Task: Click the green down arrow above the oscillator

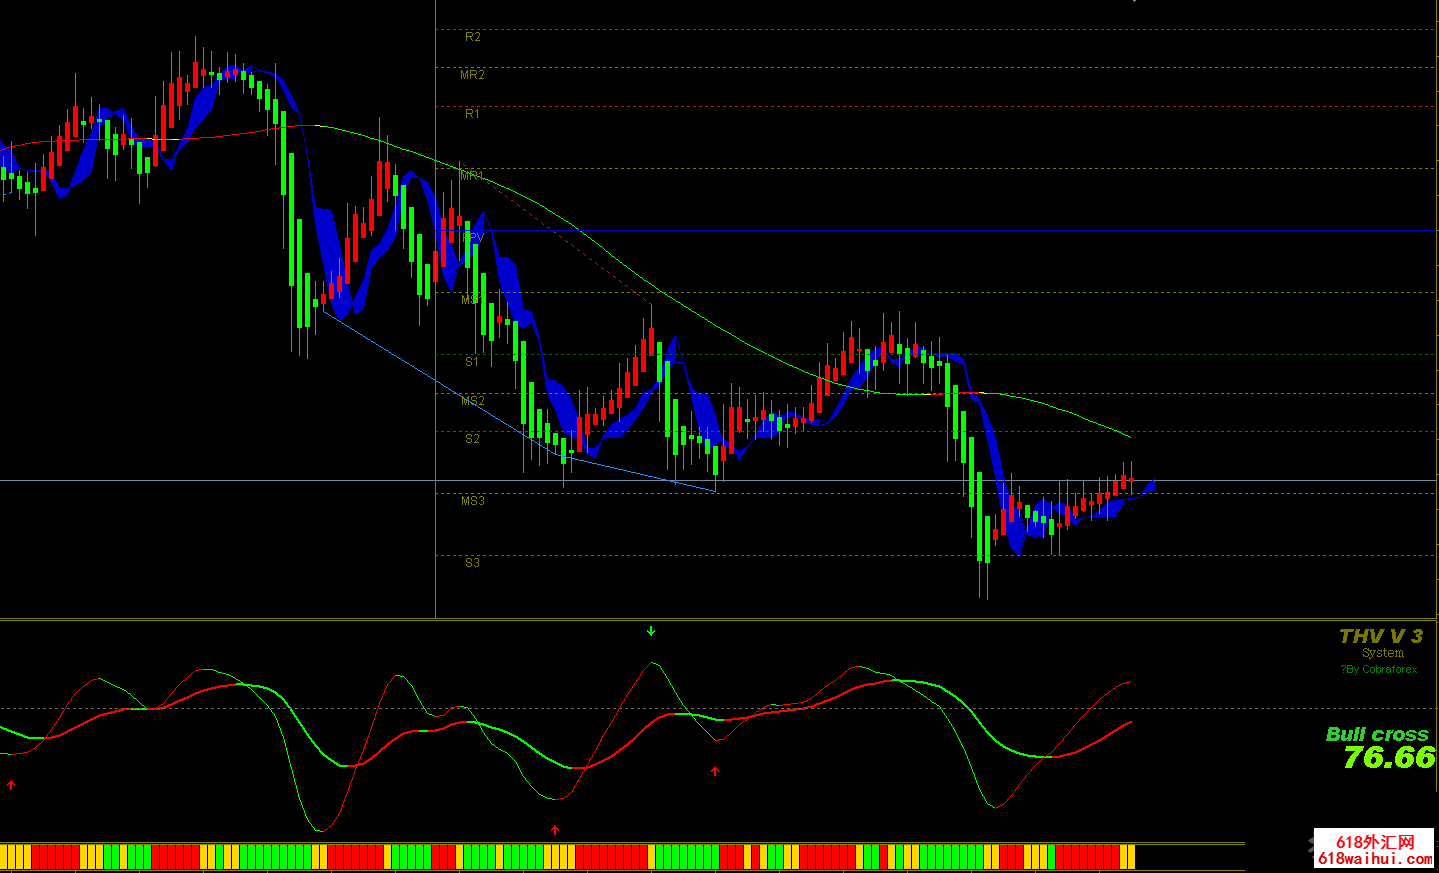Action: click(x=651, y=631)
